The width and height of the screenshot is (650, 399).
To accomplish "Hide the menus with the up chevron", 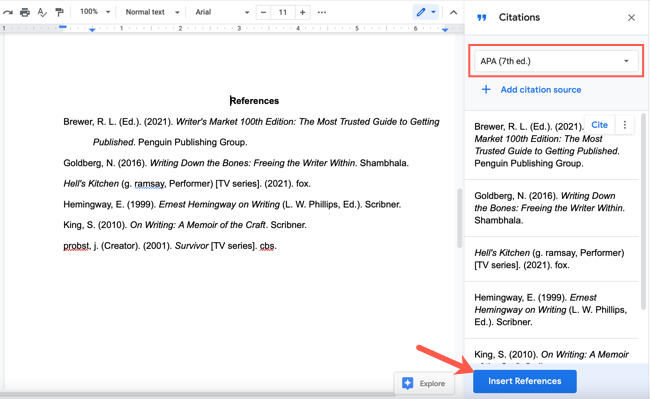I will 454,12.
